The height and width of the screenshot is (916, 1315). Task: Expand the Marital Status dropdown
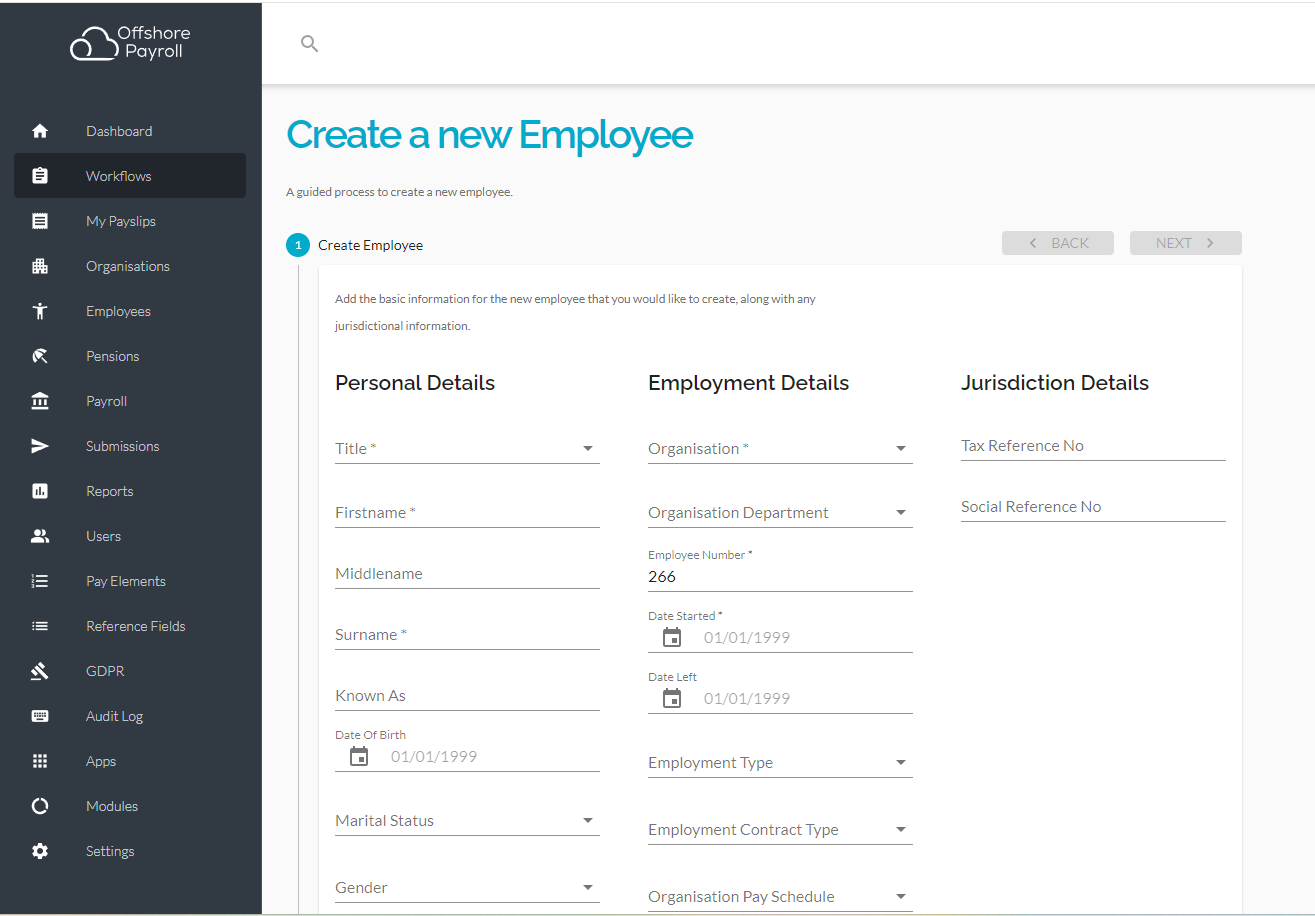tap(467, 820)
